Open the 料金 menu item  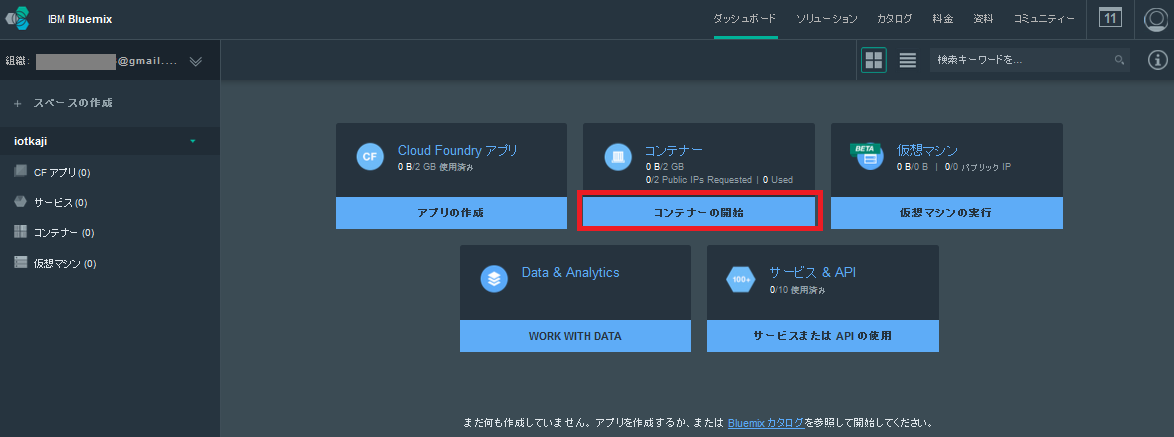tap(943, 19)
